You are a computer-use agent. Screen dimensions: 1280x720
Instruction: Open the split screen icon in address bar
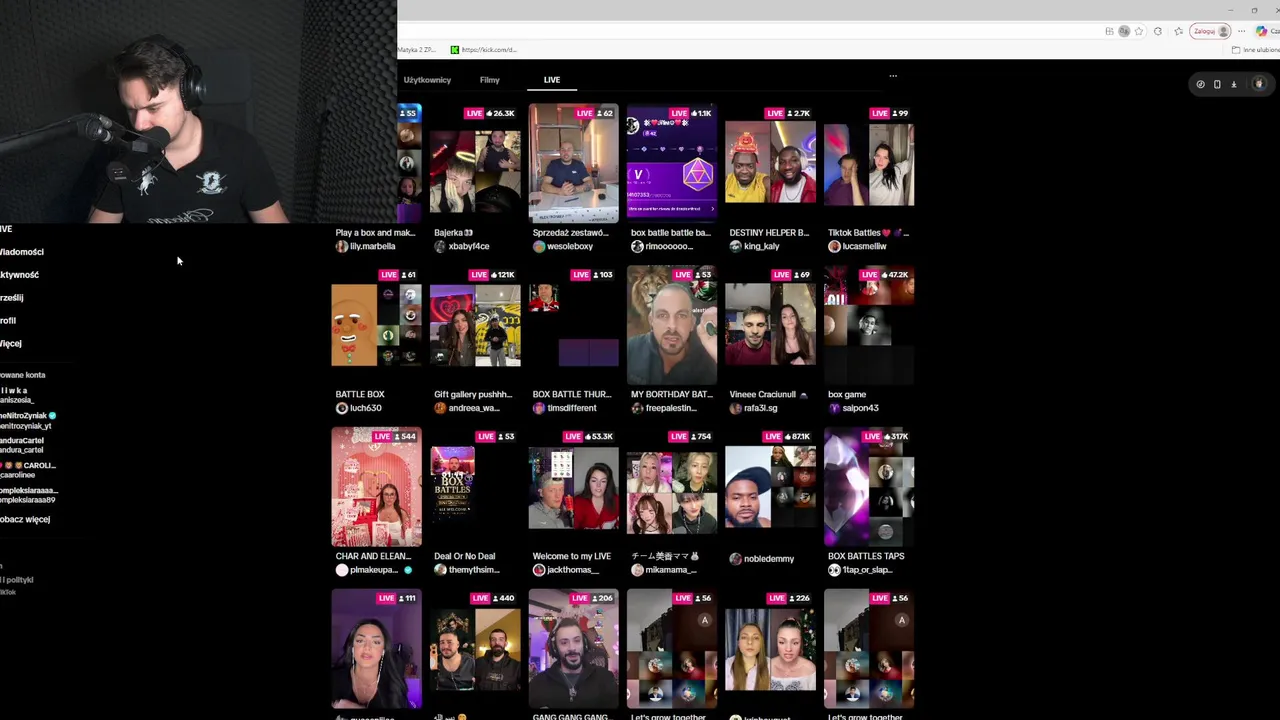tap(1109, 31)
